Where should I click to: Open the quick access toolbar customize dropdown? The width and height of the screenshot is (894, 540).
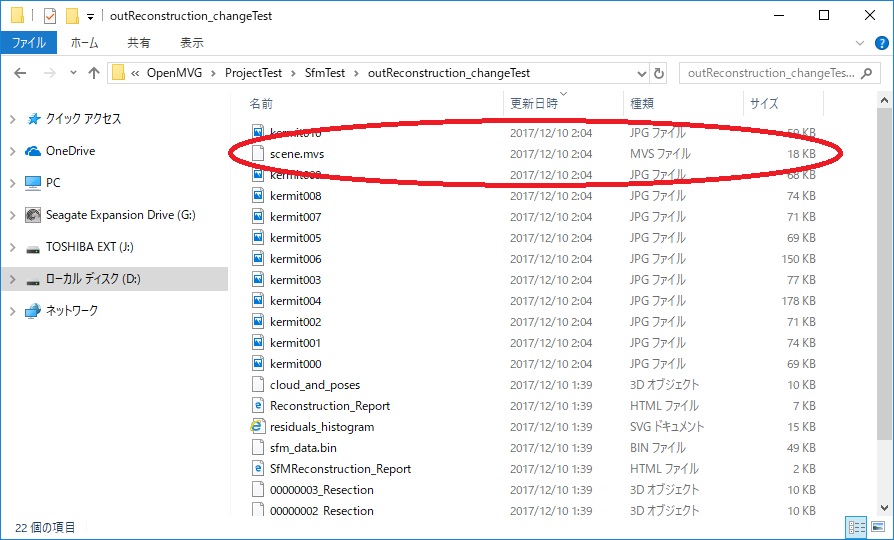click(x=90, y=17)
